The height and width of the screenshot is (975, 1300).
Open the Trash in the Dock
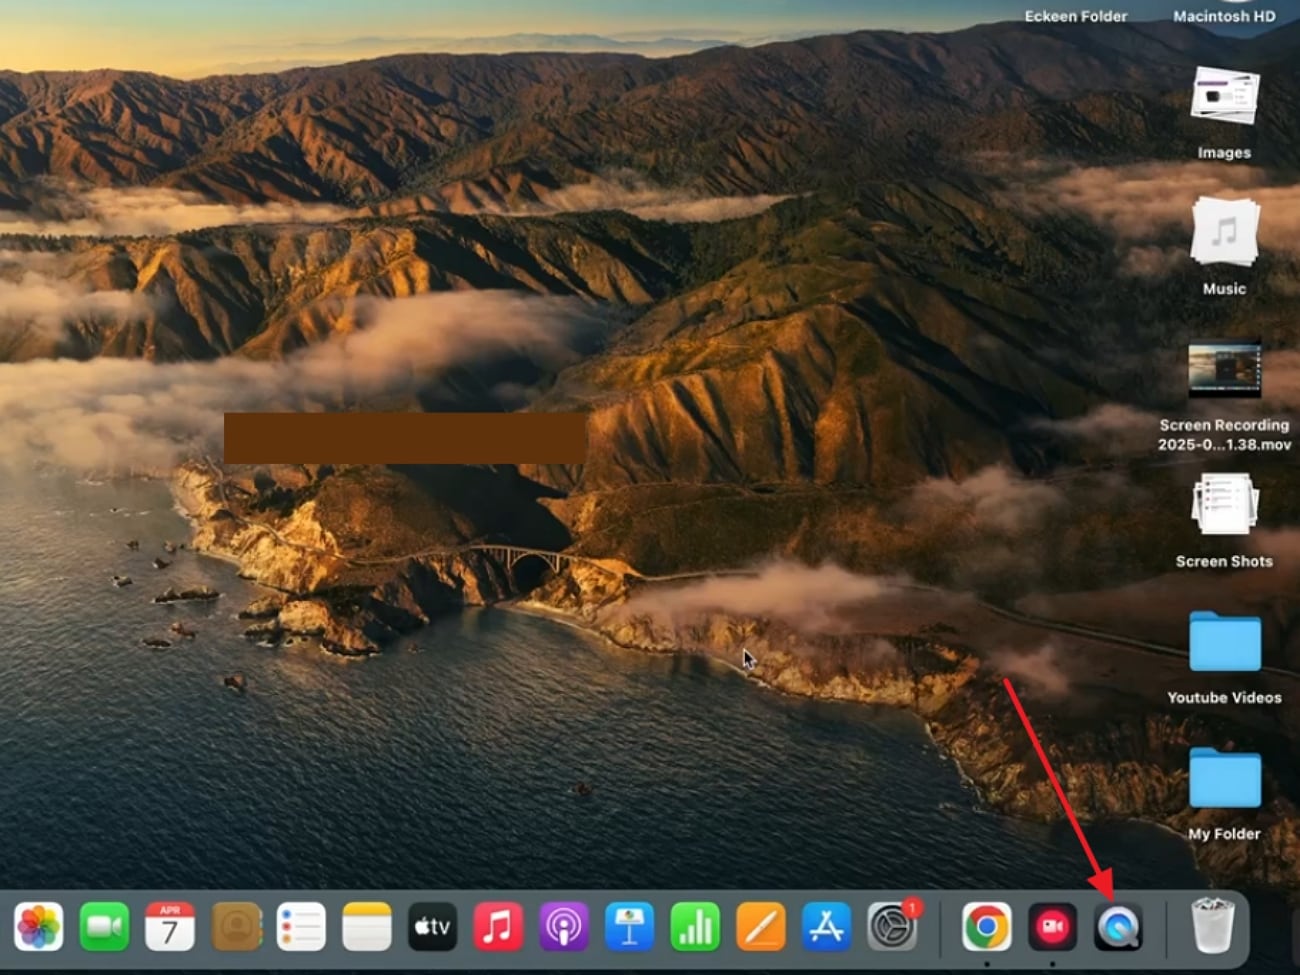tap(1212, 925)
